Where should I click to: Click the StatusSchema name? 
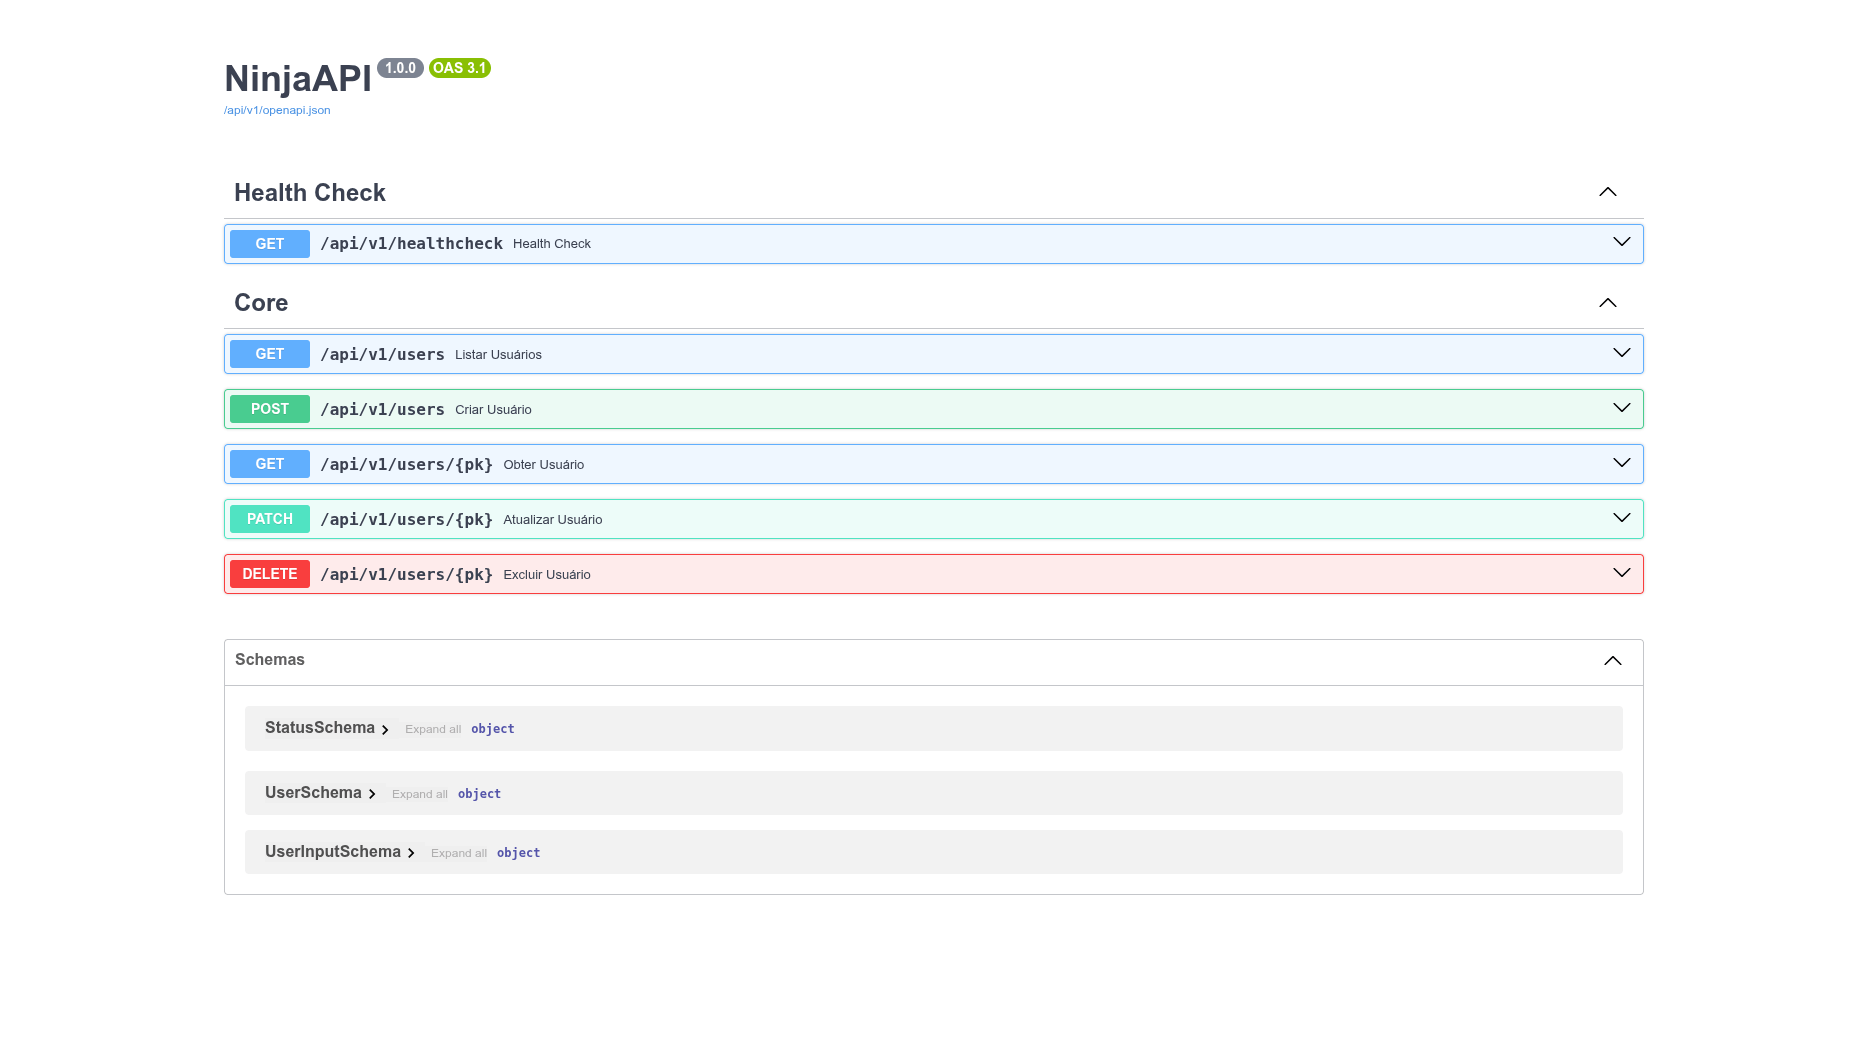pos(320,728)
